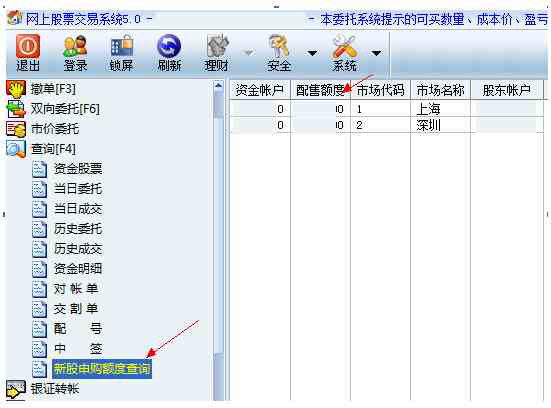This screenshot has height=408, width=551.
Task: Click document icon beside 历史成交
Action: pos(39,249)
